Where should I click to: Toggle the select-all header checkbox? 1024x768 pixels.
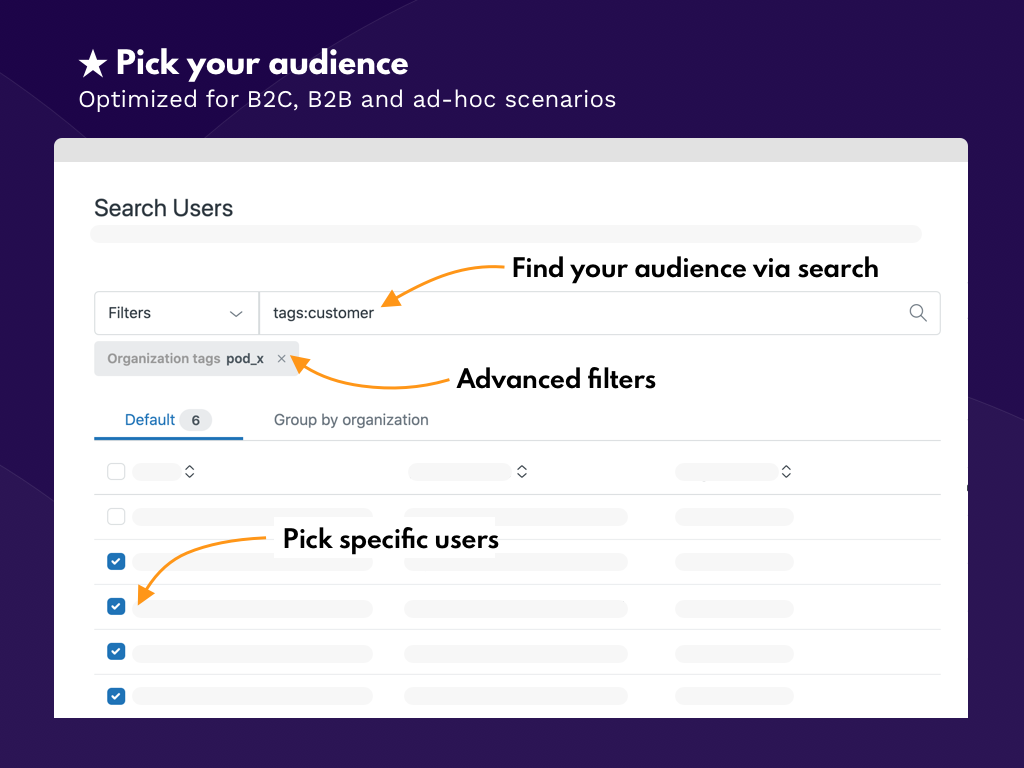(x=116, y=471)
